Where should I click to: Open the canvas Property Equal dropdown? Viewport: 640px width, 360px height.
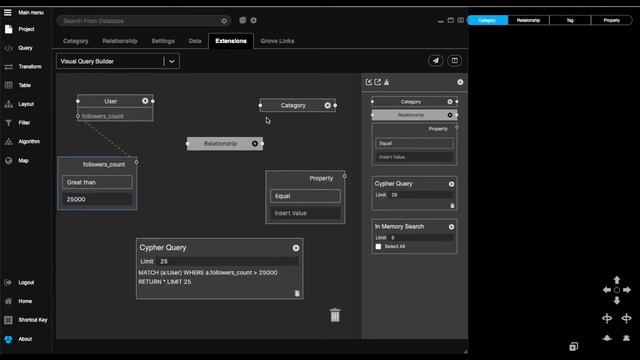coord(305,196)
